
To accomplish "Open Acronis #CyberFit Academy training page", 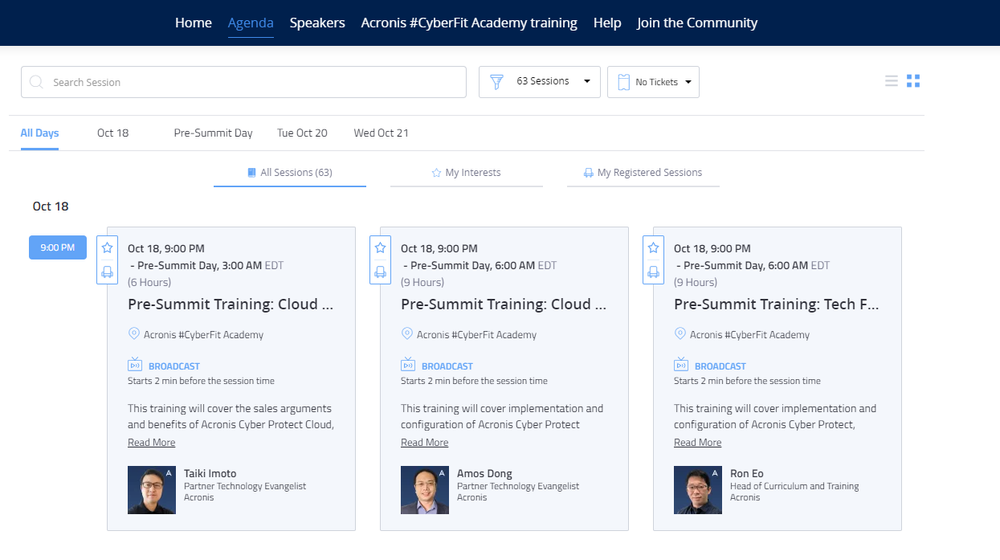I will (469, 23).
